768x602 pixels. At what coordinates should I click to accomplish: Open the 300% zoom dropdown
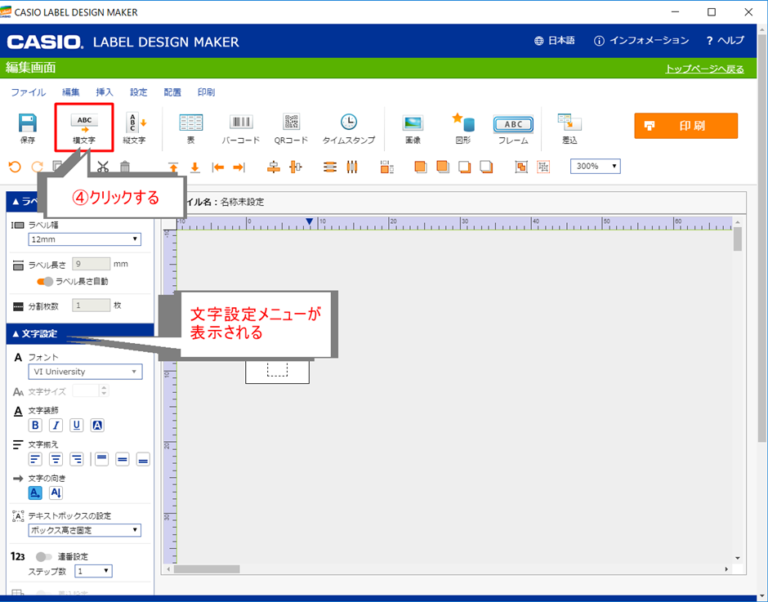click(x=595, y=167)
